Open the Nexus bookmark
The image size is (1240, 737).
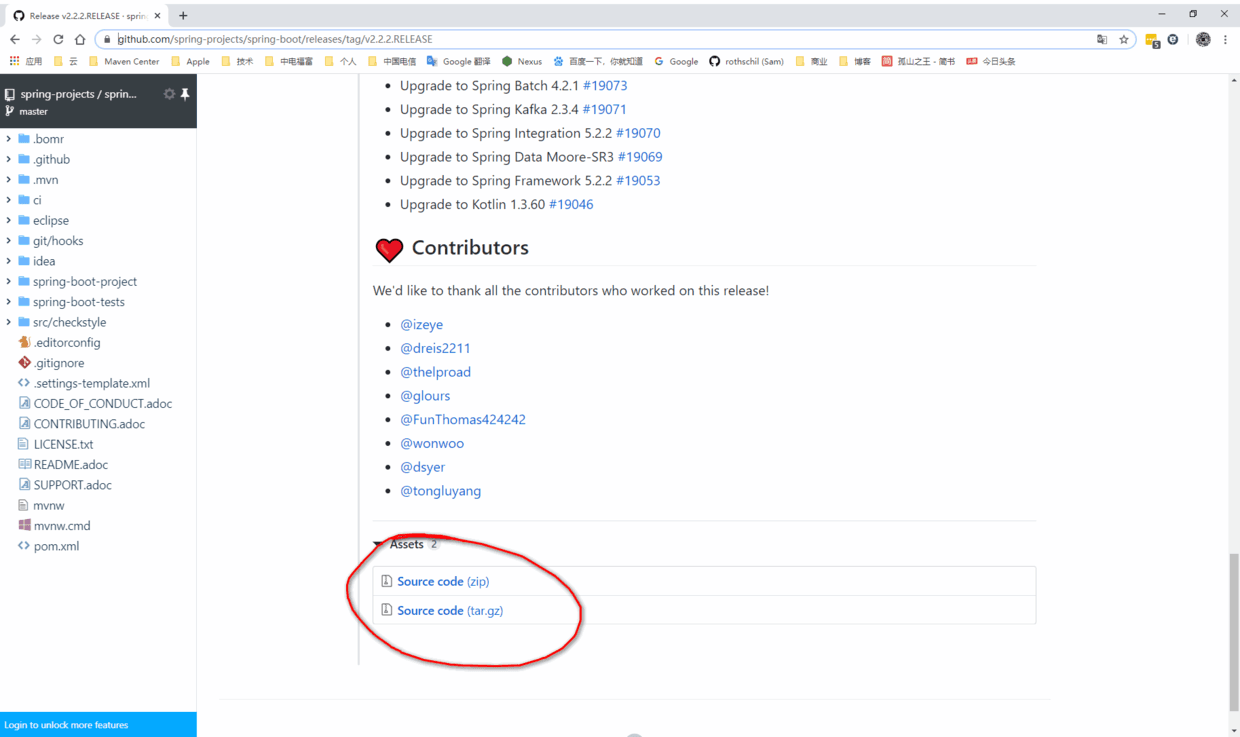tap(522, 61)
